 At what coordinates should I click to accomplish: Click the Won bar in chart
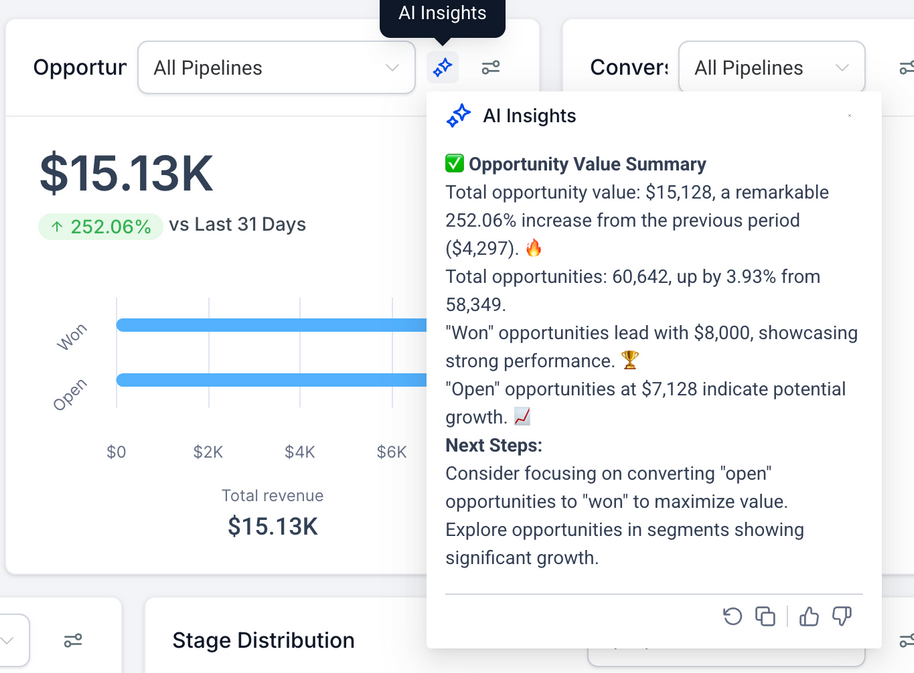(x=271, y=325)
